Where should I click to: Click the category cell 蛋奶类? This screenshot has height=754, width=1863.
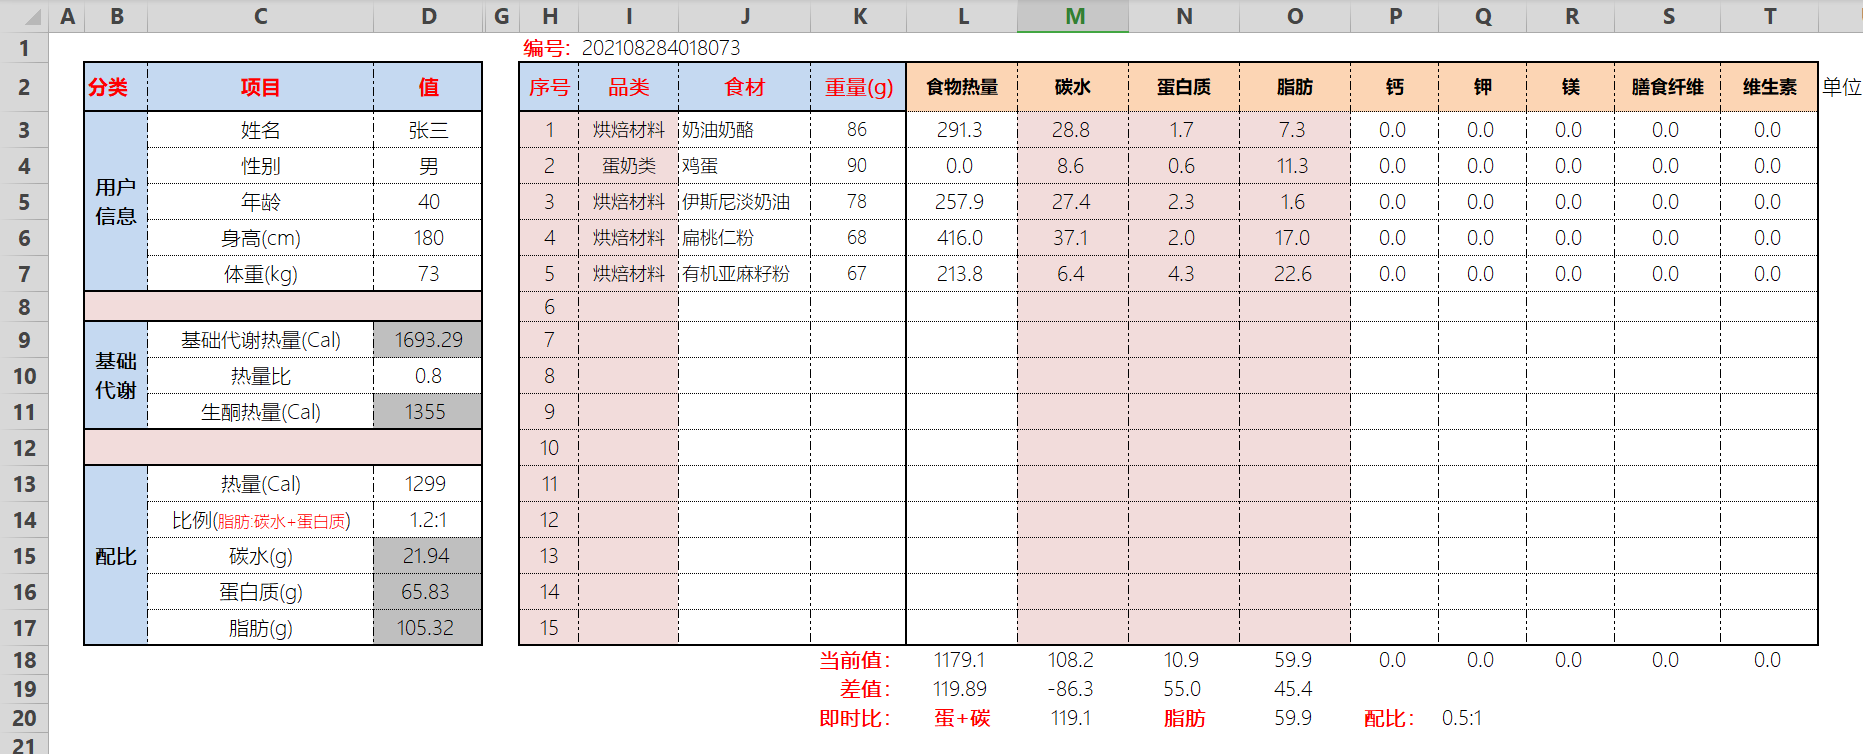tap(628, 166)
